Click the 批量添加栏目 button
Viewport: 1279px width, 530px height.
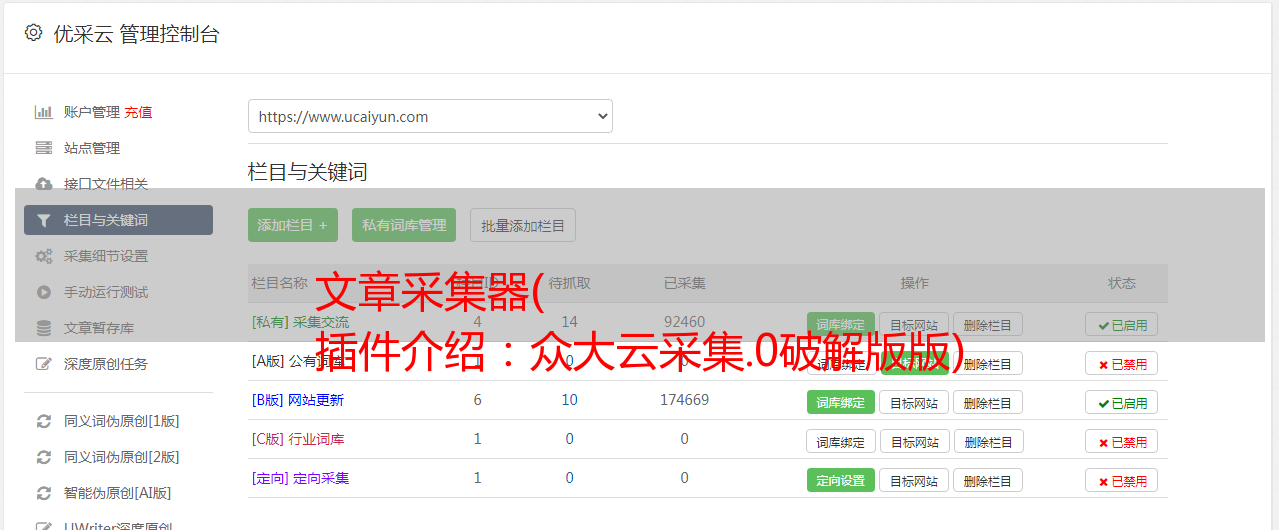click(x=523, y=225)
